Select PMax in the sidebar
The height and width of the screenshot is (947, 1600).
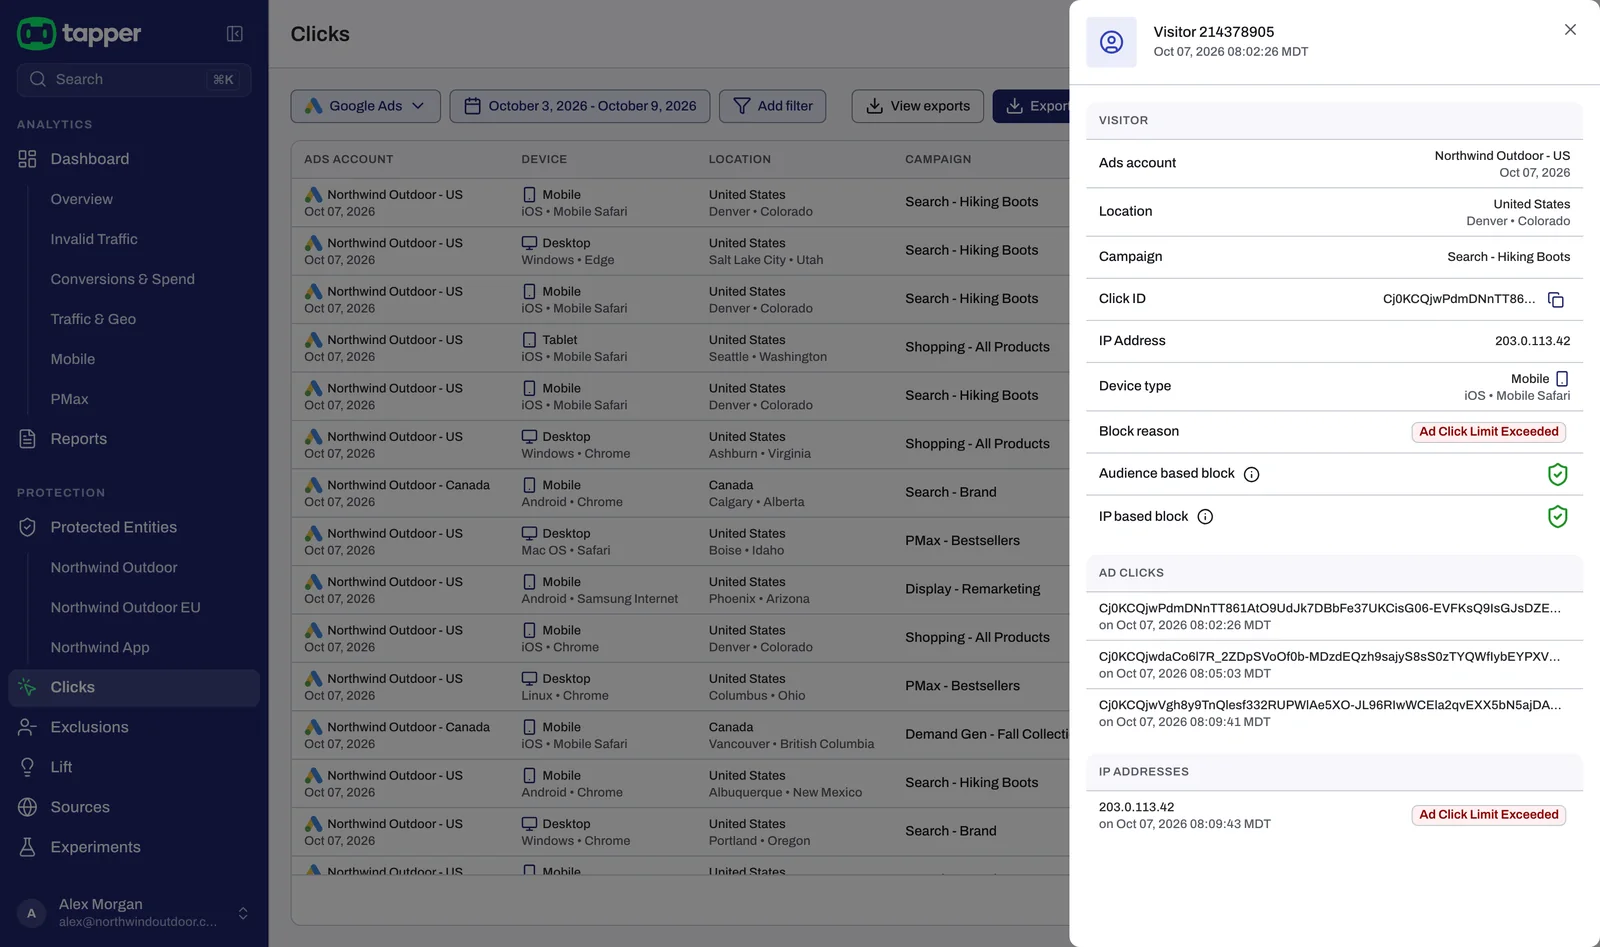coord(70,399)
